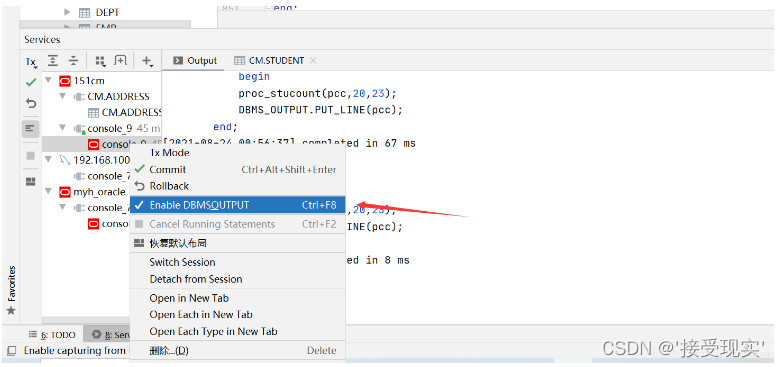Image resolution: width=779 pixels, height=367 pixels.
Task: Click the DEPT table icon
Action: click(84, 12)
